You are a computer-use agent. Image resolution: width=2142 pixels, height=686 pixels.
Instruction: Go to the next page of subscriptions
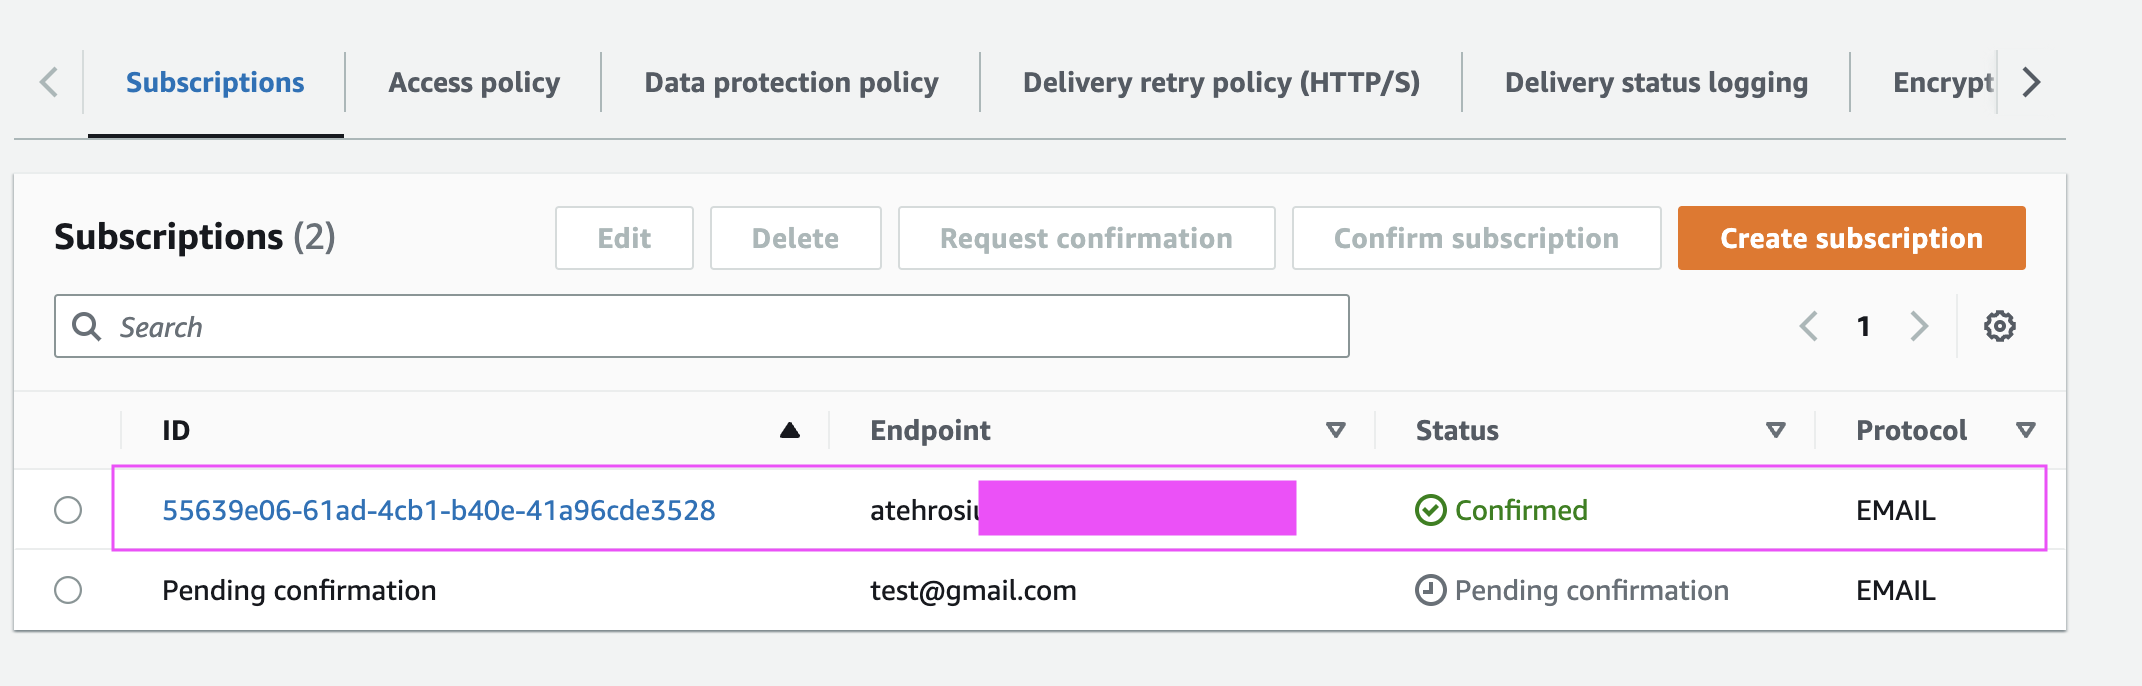1918,326
